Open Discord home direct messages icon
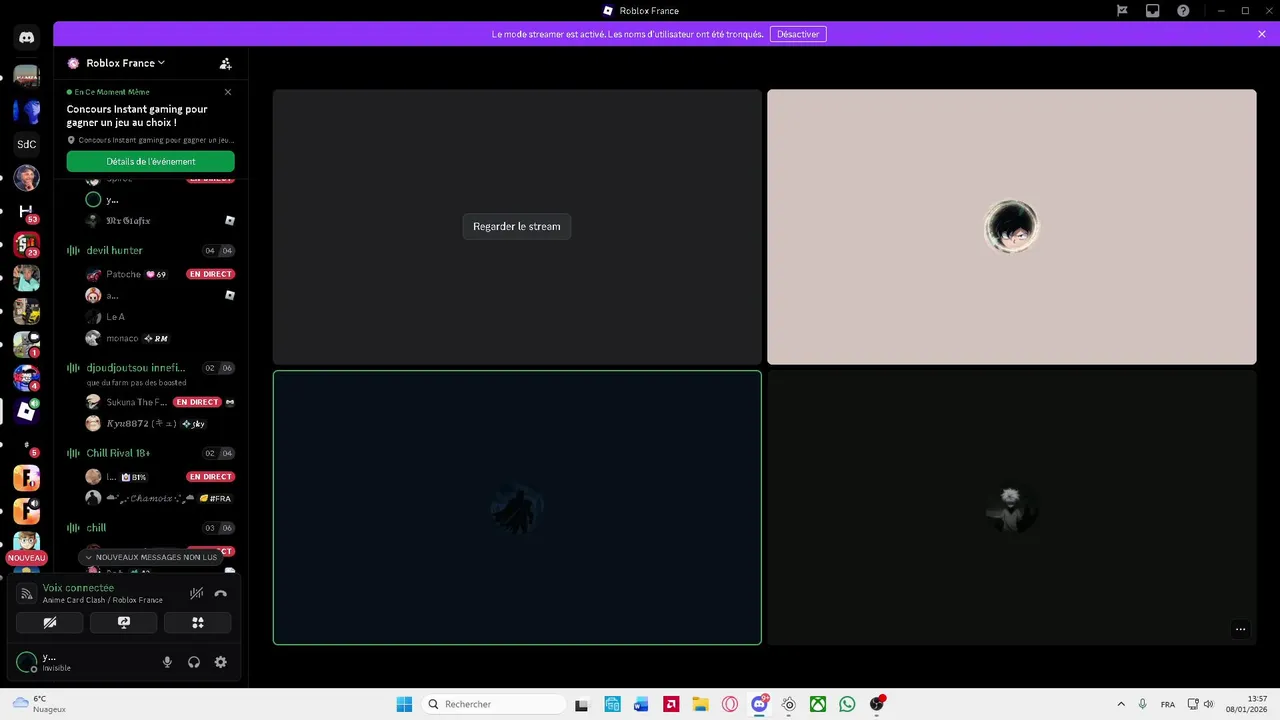The image size is (1280, 720). (27, 38)
